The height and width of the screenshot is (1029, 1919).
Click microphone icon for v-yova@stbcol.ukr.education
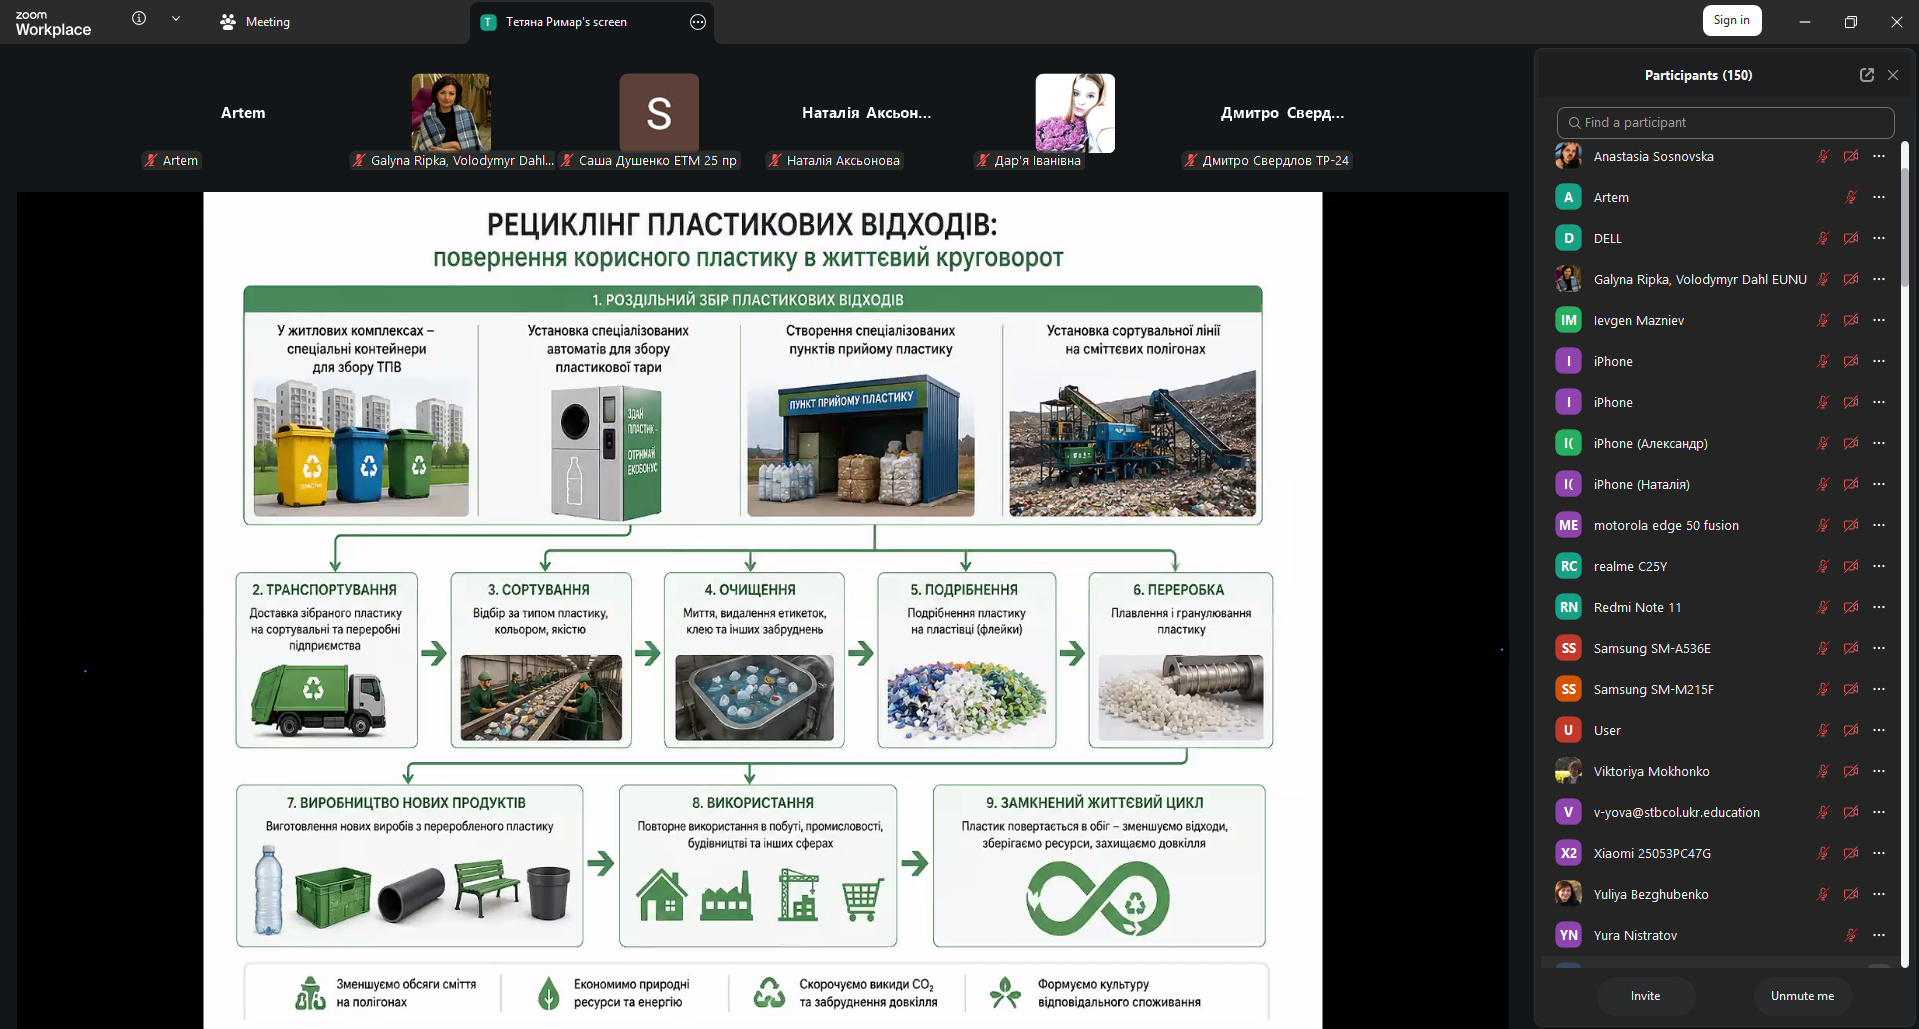pos(1823,813)
